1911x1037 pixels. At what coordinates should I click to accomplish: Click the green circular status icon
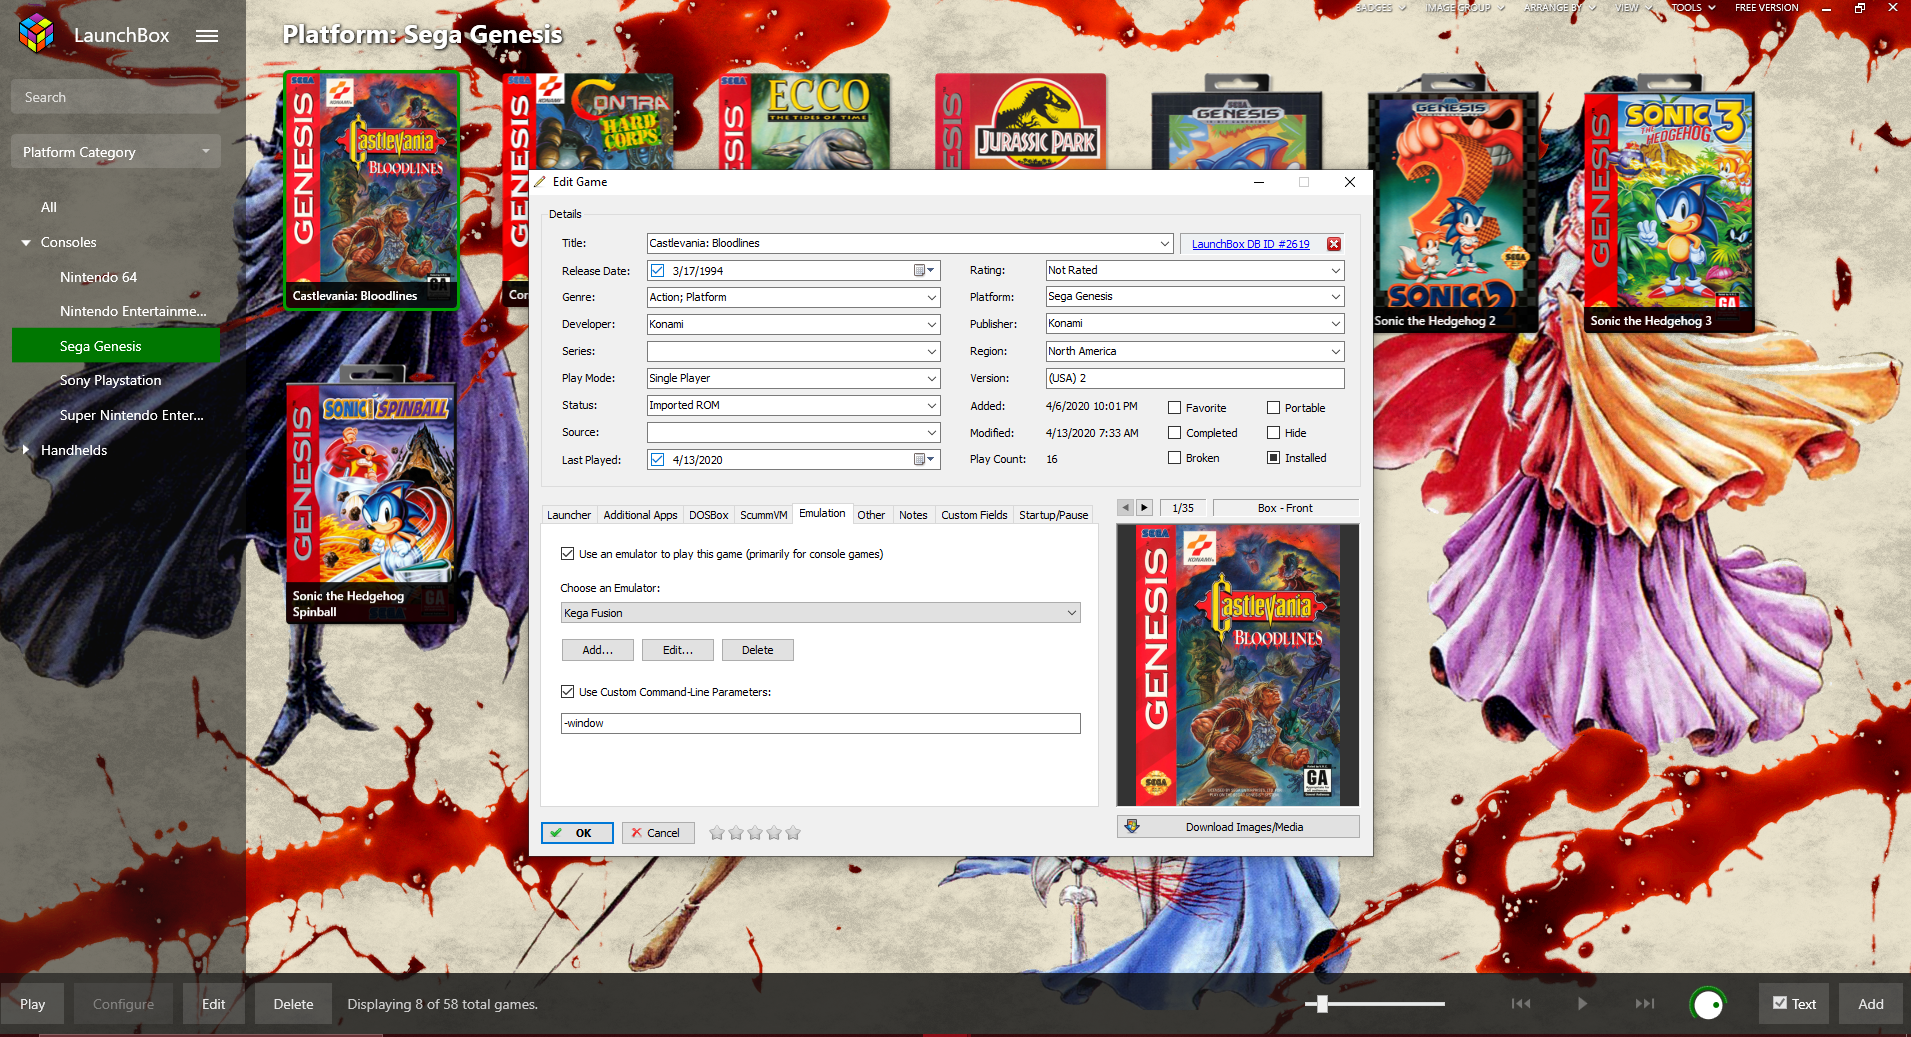(x=1708, y=1004)
